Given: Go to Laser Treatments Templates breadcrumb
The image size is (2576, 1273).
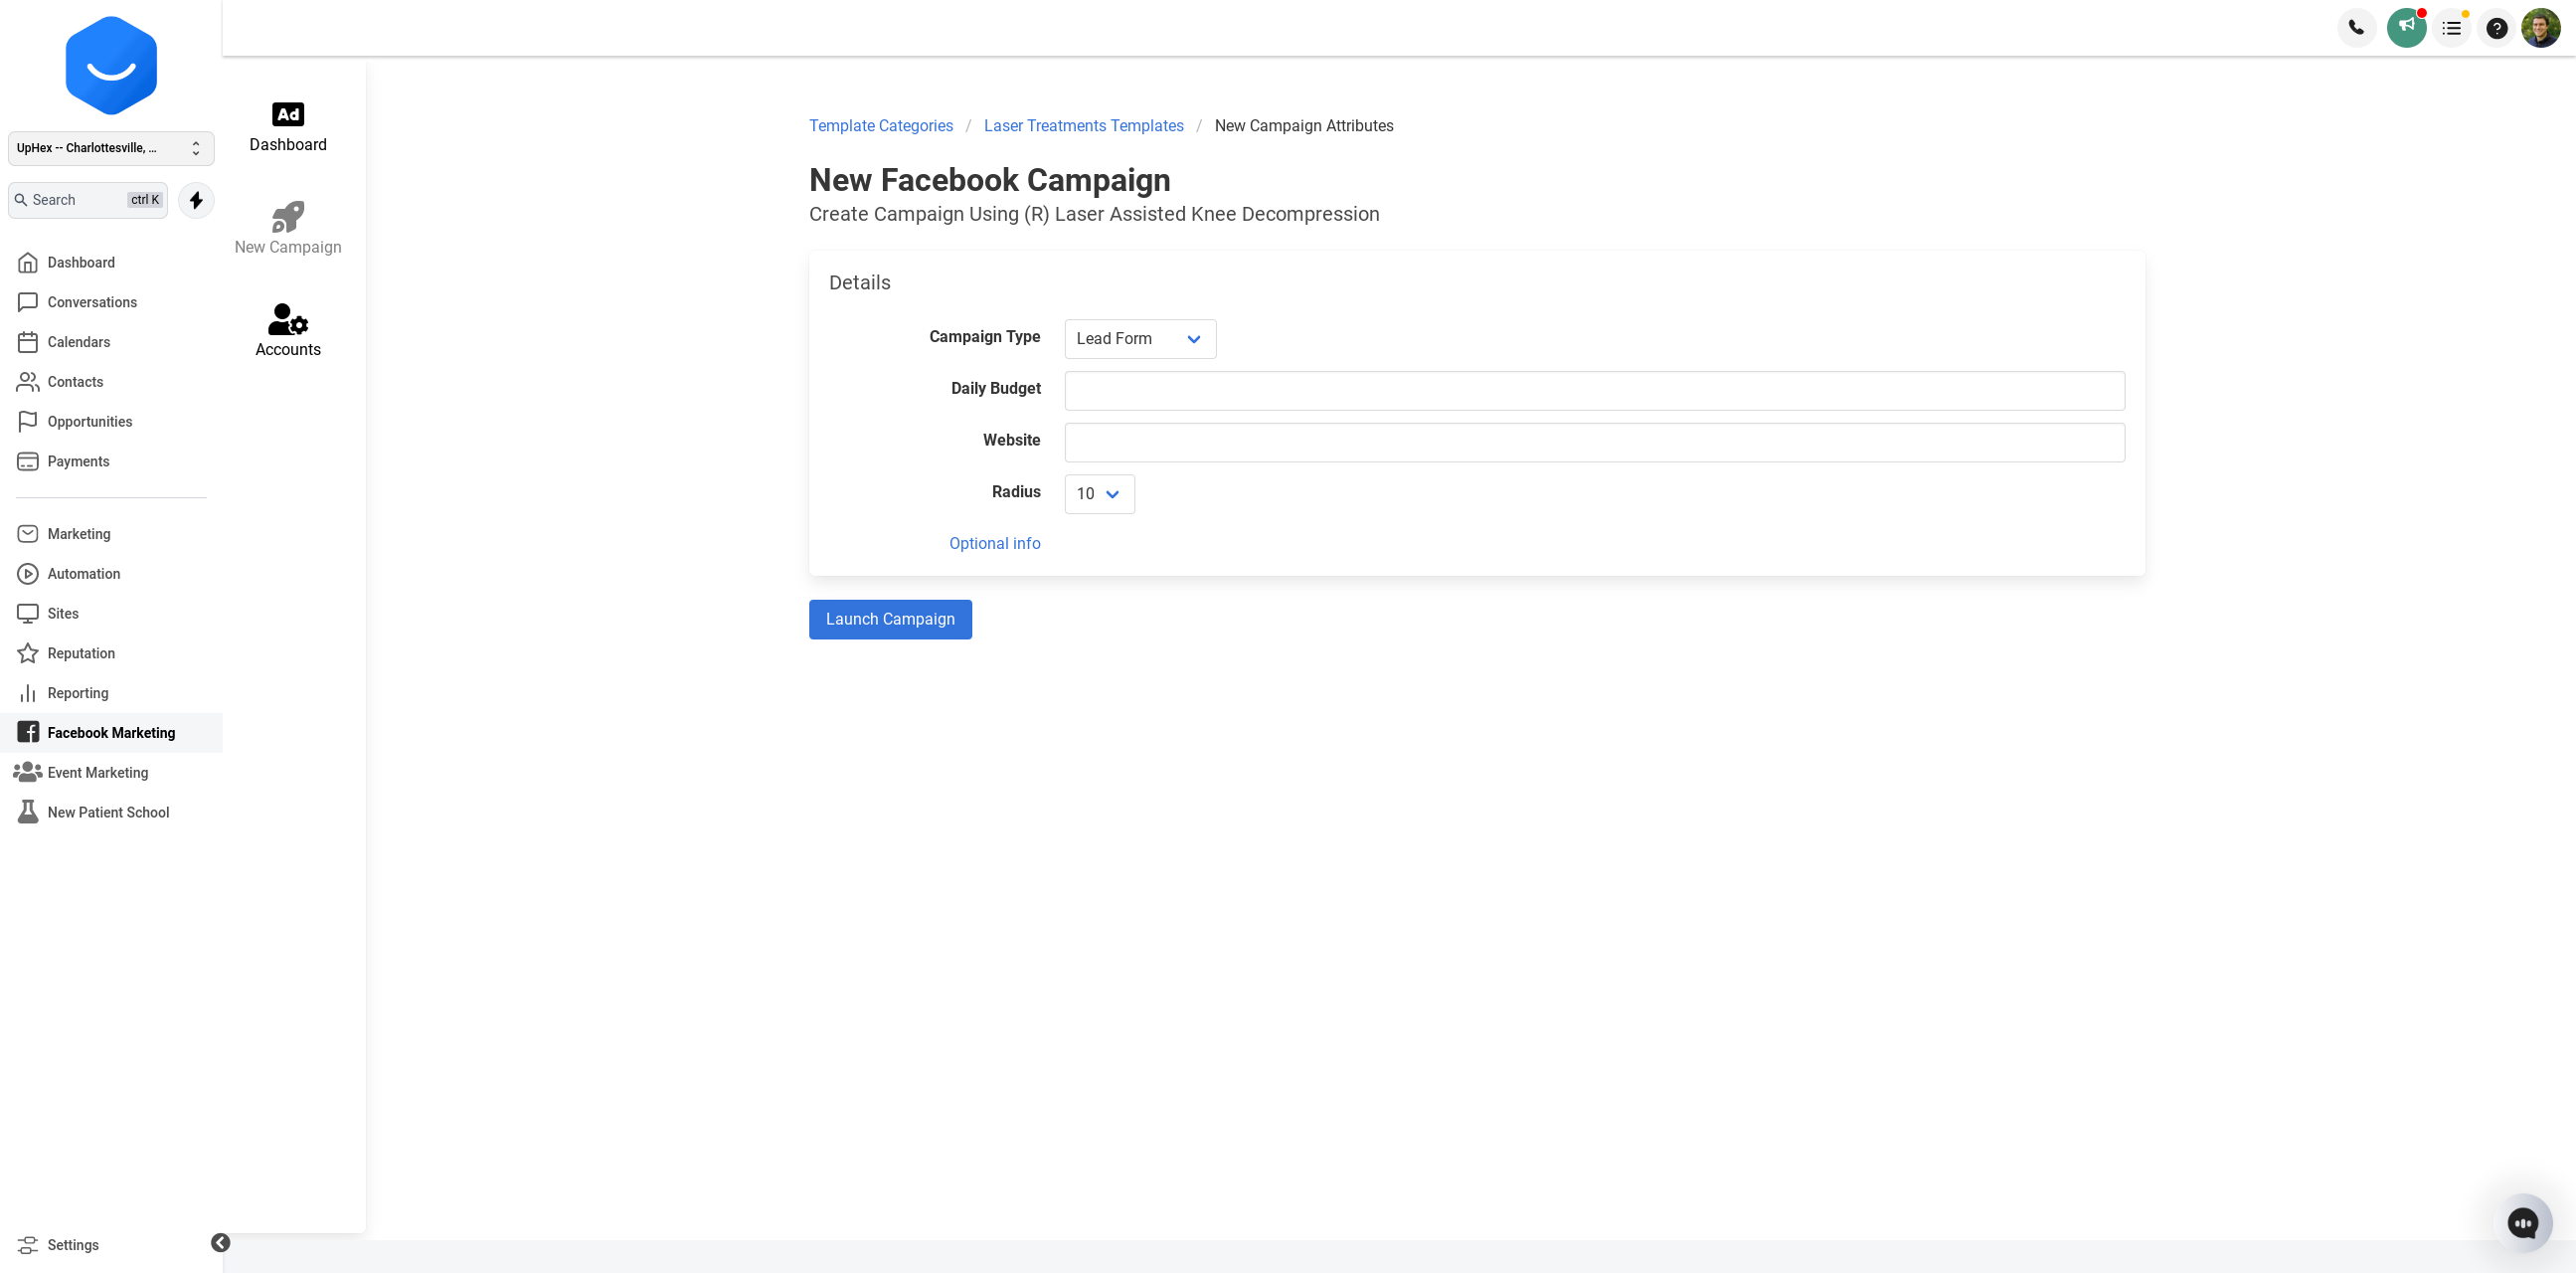Looking at the screenshot, I should [1084, 126].
